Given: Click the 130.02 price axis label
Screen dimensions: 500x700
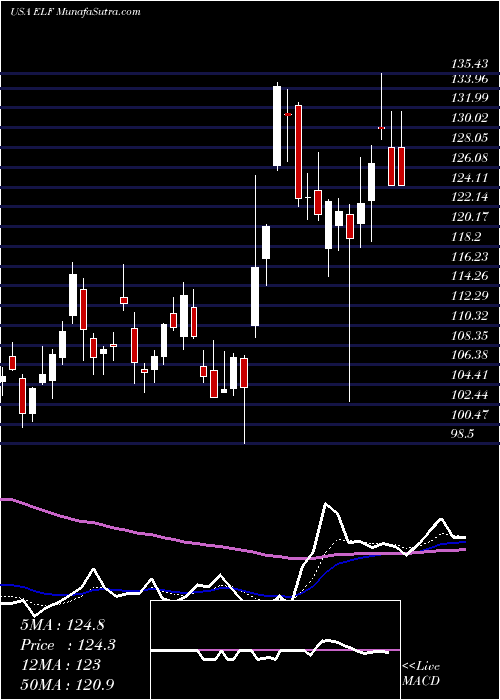Looking at the screenshot, I should click(x=470, y=118).
